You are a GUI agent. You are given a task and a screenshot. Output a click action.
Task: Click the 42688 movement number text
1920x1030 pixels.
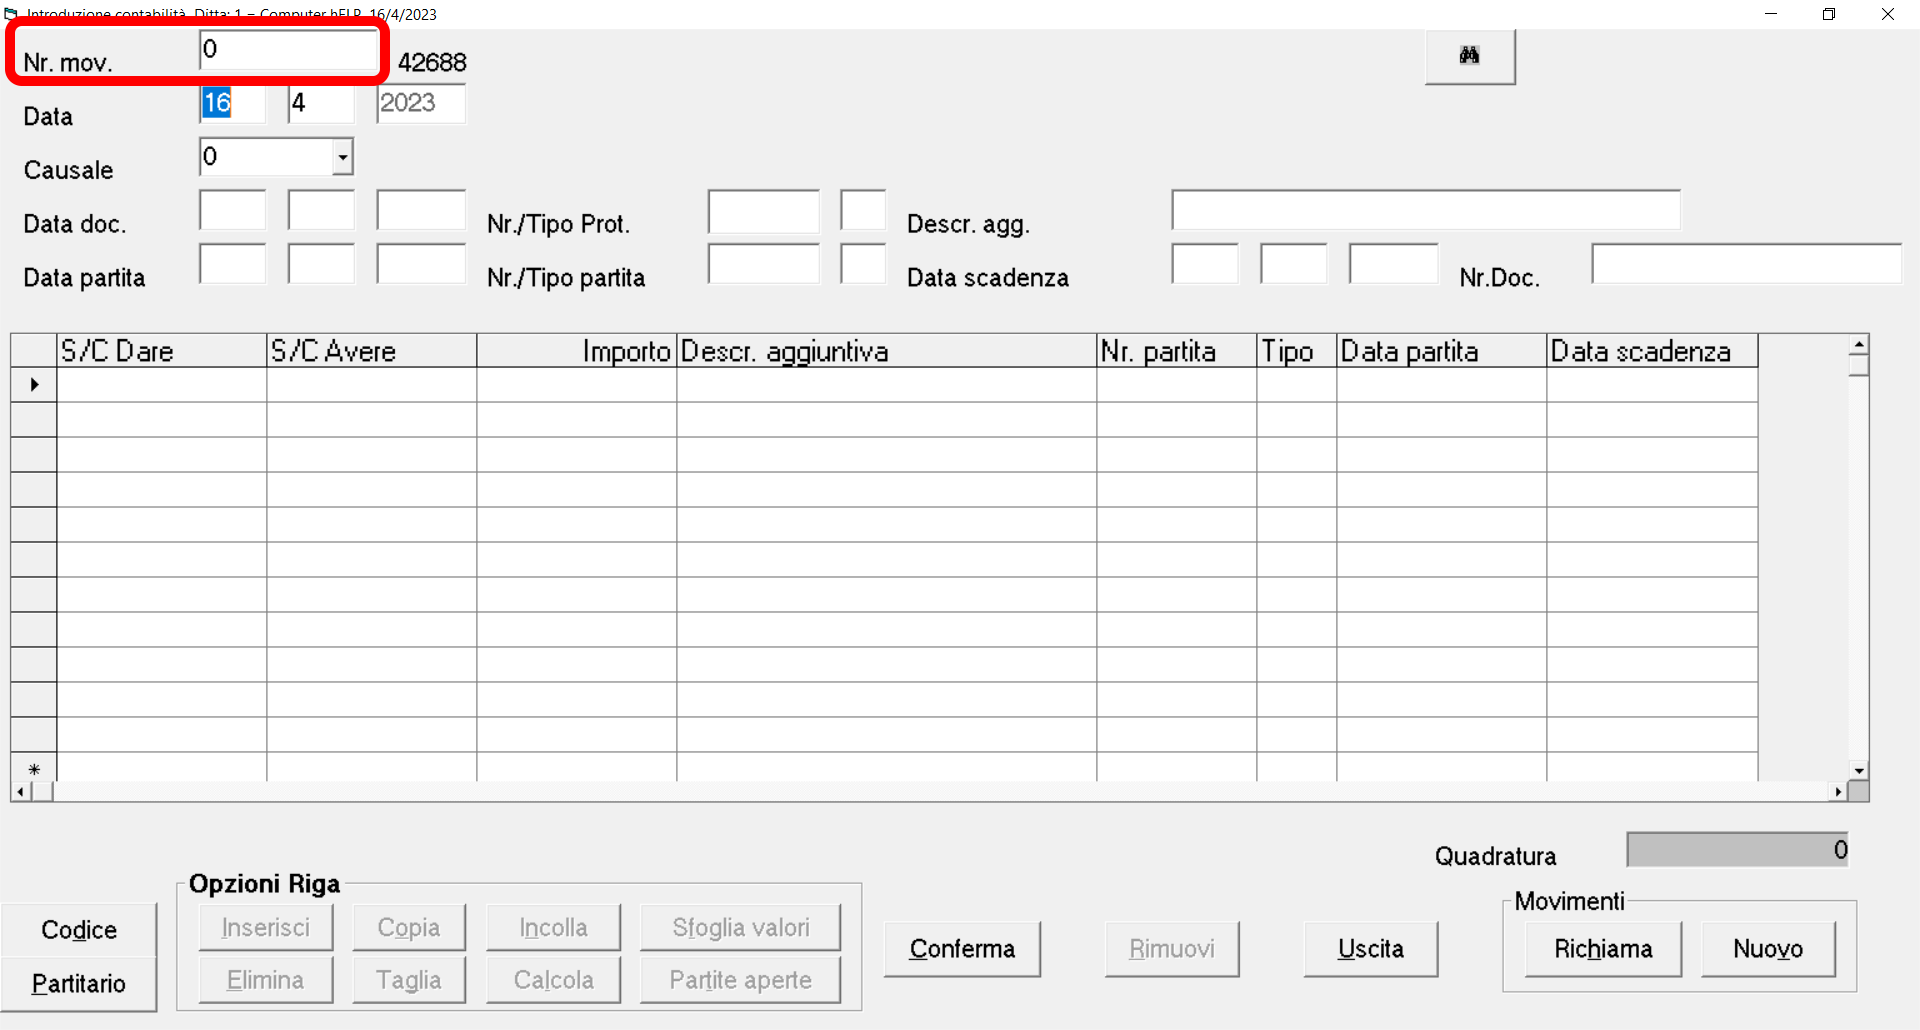tap(432, 62)
